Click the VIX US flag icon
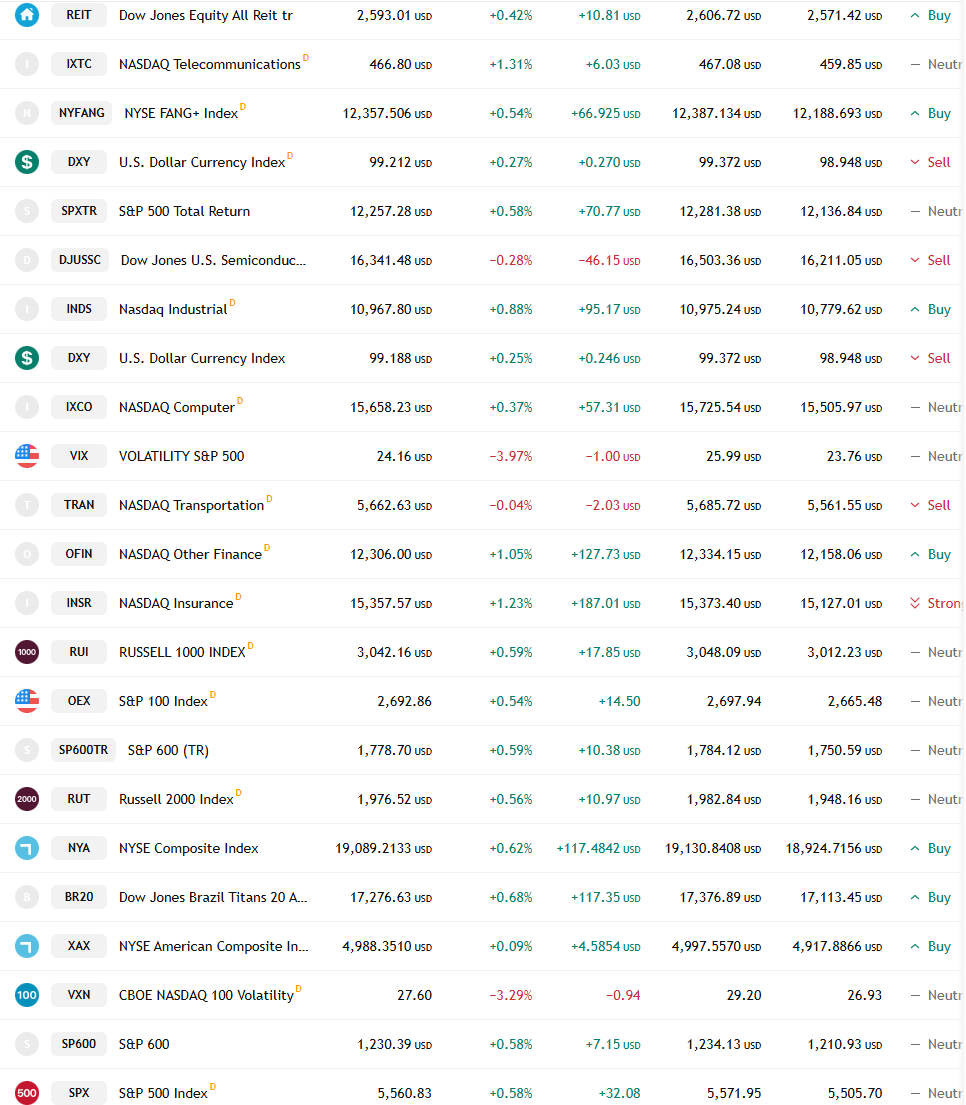The image size is (966, 1105). point(27,456)
